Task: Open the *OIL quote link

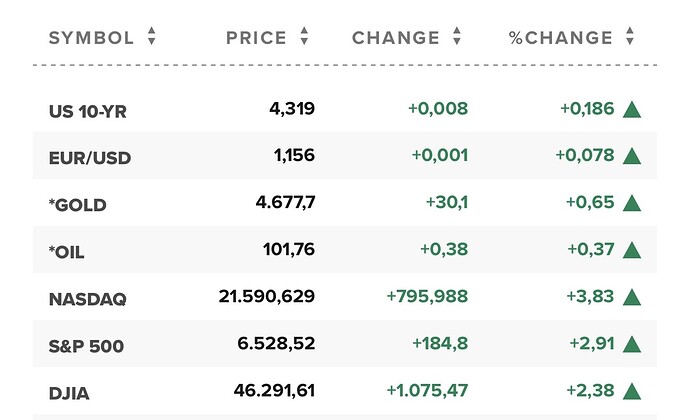Action: [67, 252]
